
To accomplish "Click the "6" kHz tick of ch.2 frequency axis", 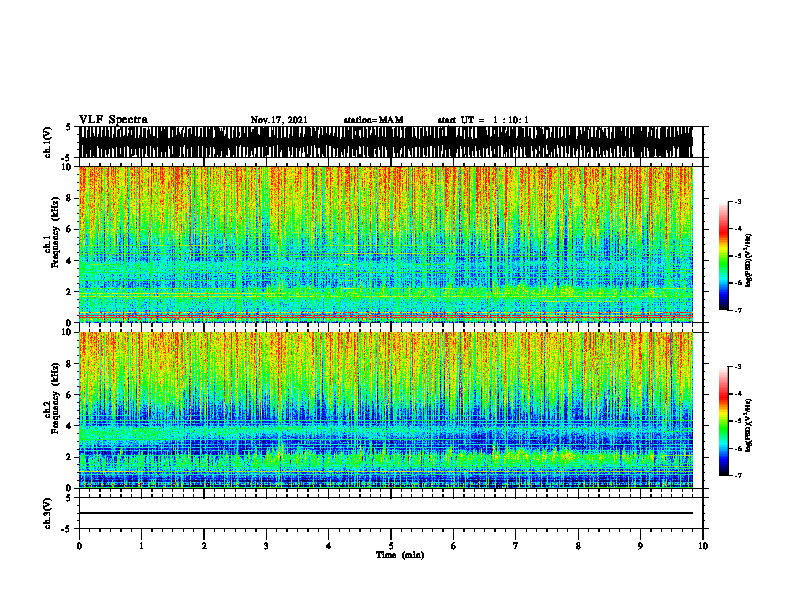I will [69, 394].
